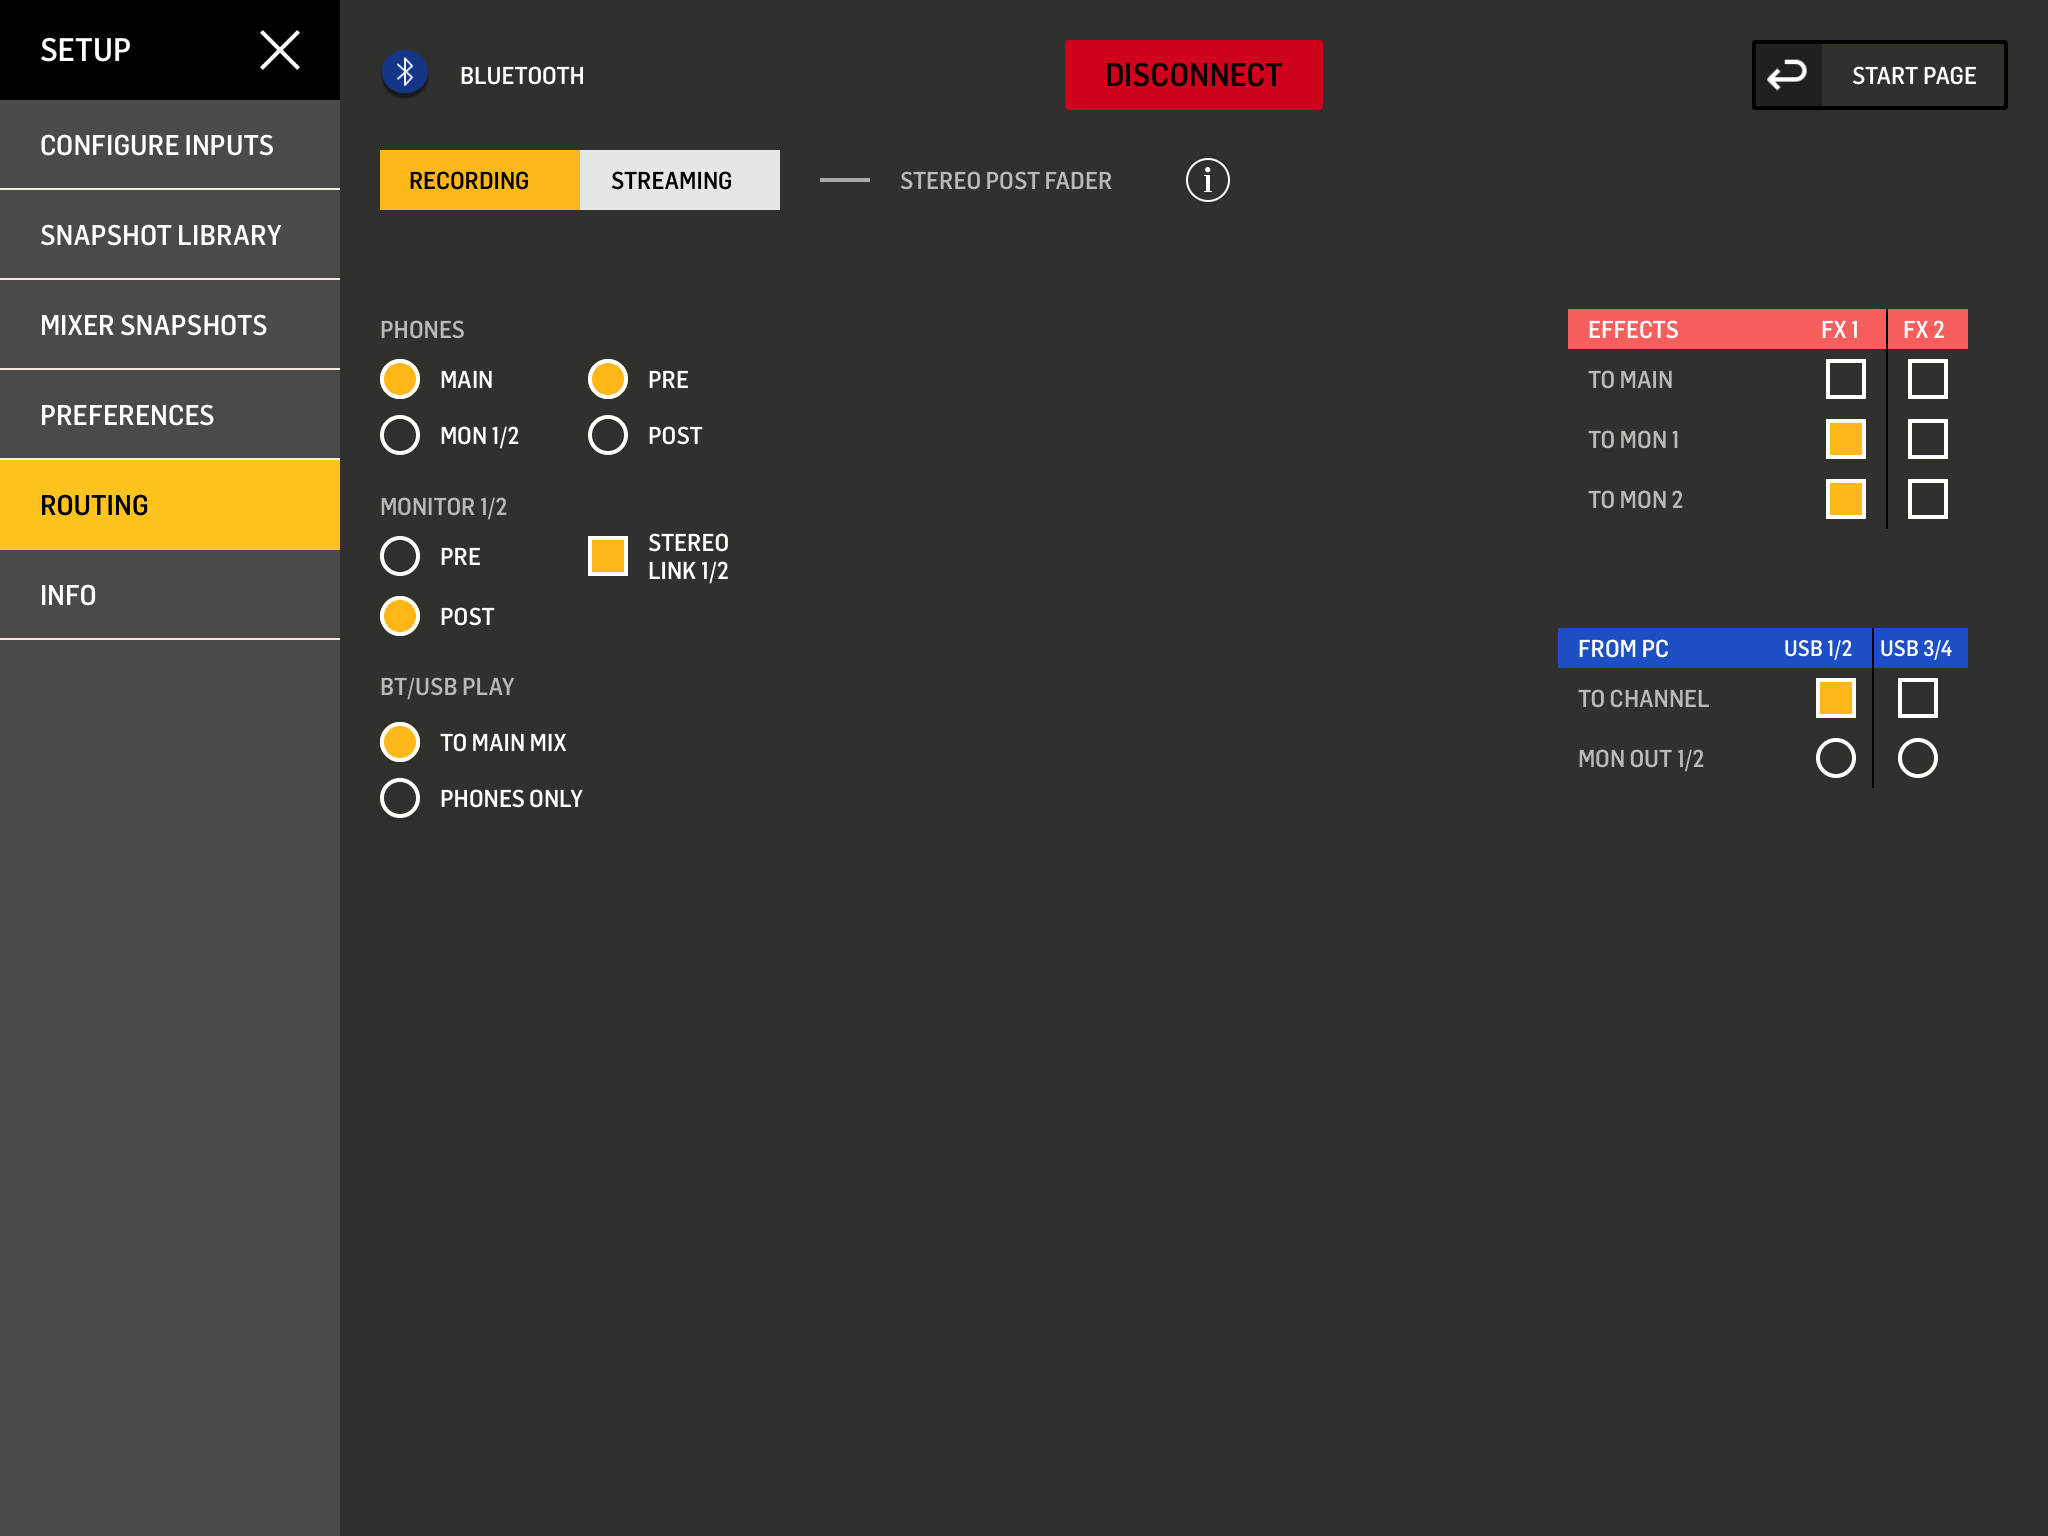Select USB 1/2 for Mon Out 1/2

click(1835, 758)
